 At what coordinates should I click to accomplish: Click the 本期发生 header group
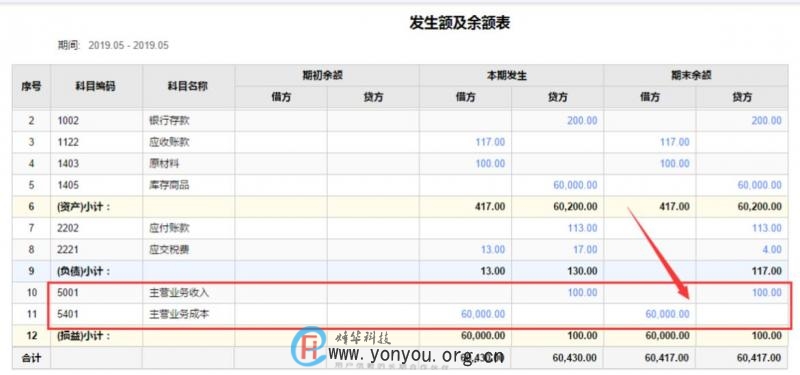tap(511, 76)
